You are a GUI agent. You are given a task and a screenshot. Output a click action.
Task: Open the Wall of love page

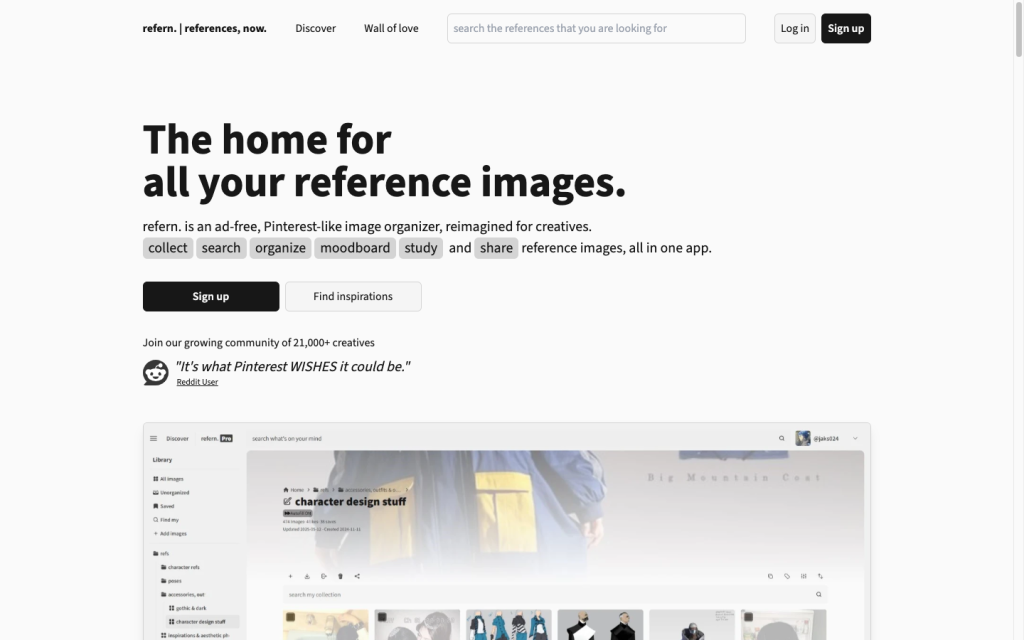[391, 28]
